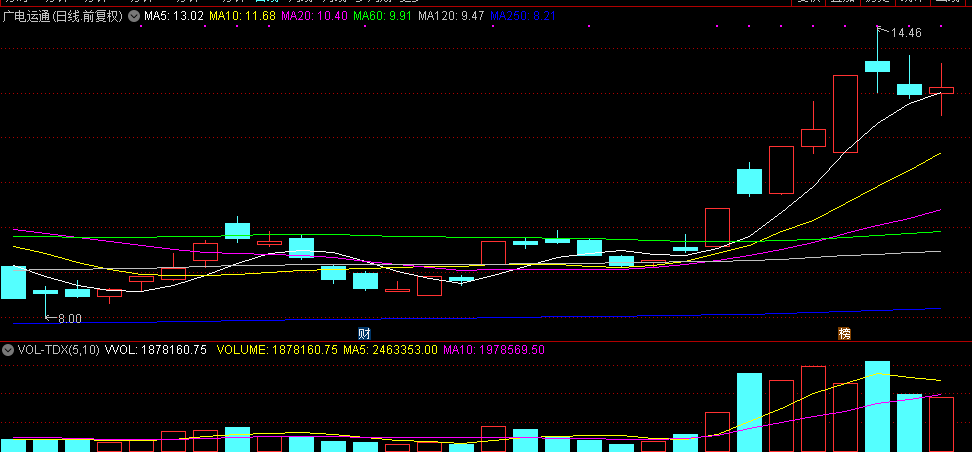Expand the dropdown arrow beside 广电运通 title
The width and height of the screenshot is (972, 452).
pos(133,16)
